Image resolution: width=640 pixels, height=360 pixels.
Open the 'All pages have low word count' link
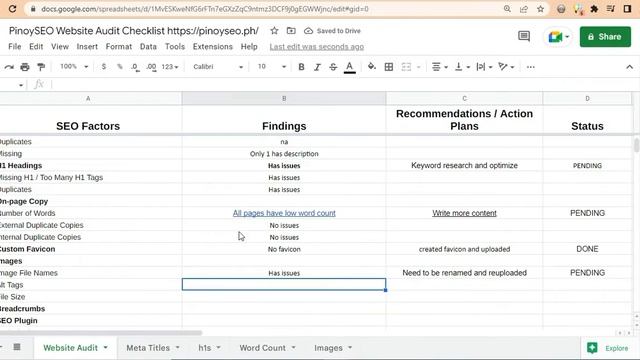pos(284,213)
